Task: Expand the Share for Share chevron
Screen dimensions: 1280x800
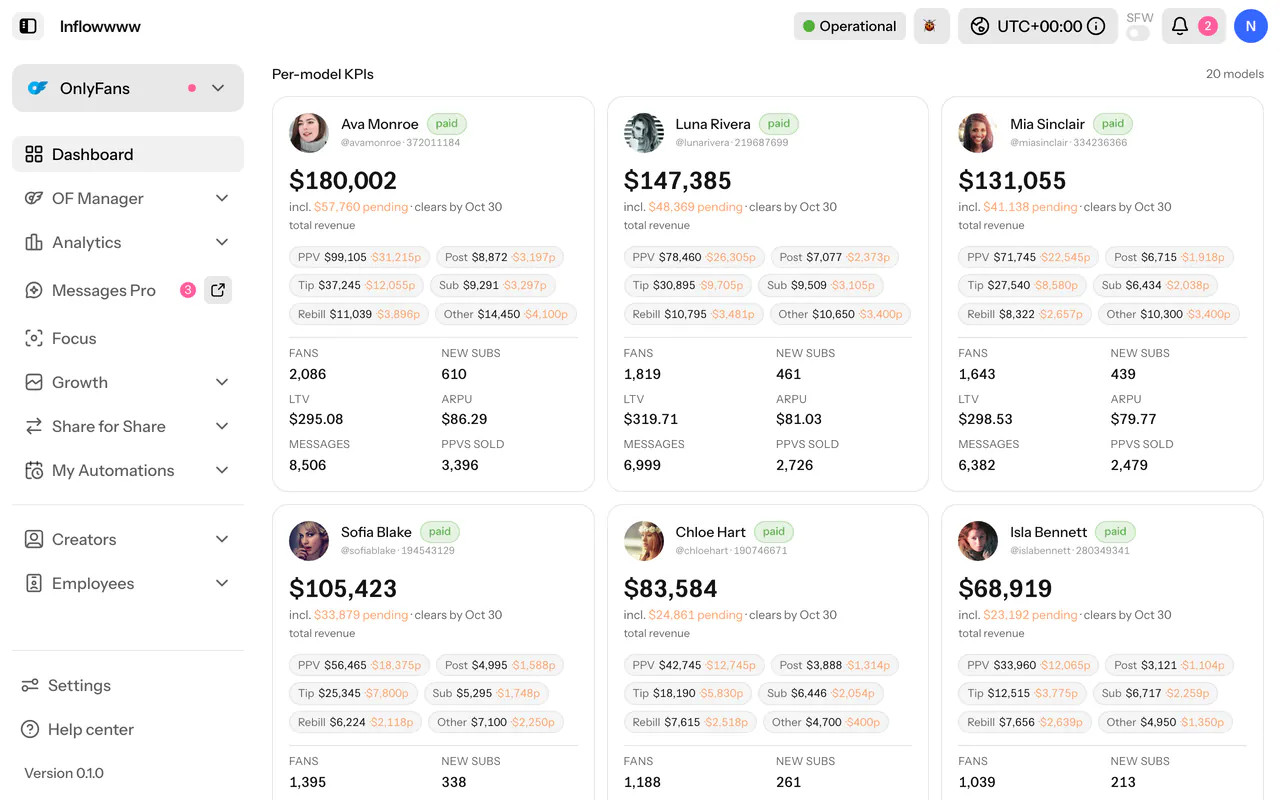Action: (222, 426)
